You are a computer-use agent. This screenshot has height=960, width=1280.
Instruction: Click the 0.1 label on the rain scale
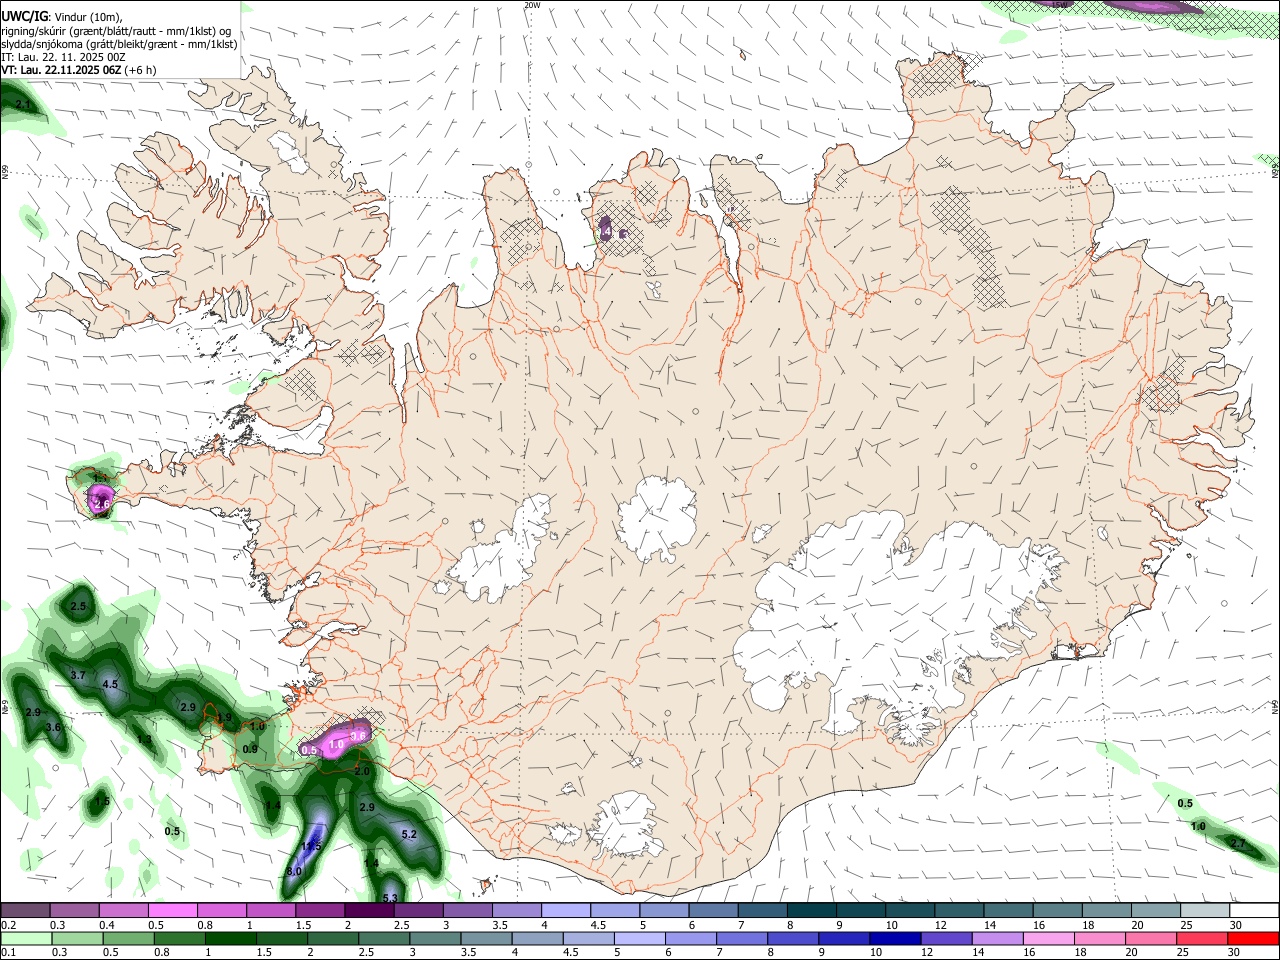pos(8,952)
